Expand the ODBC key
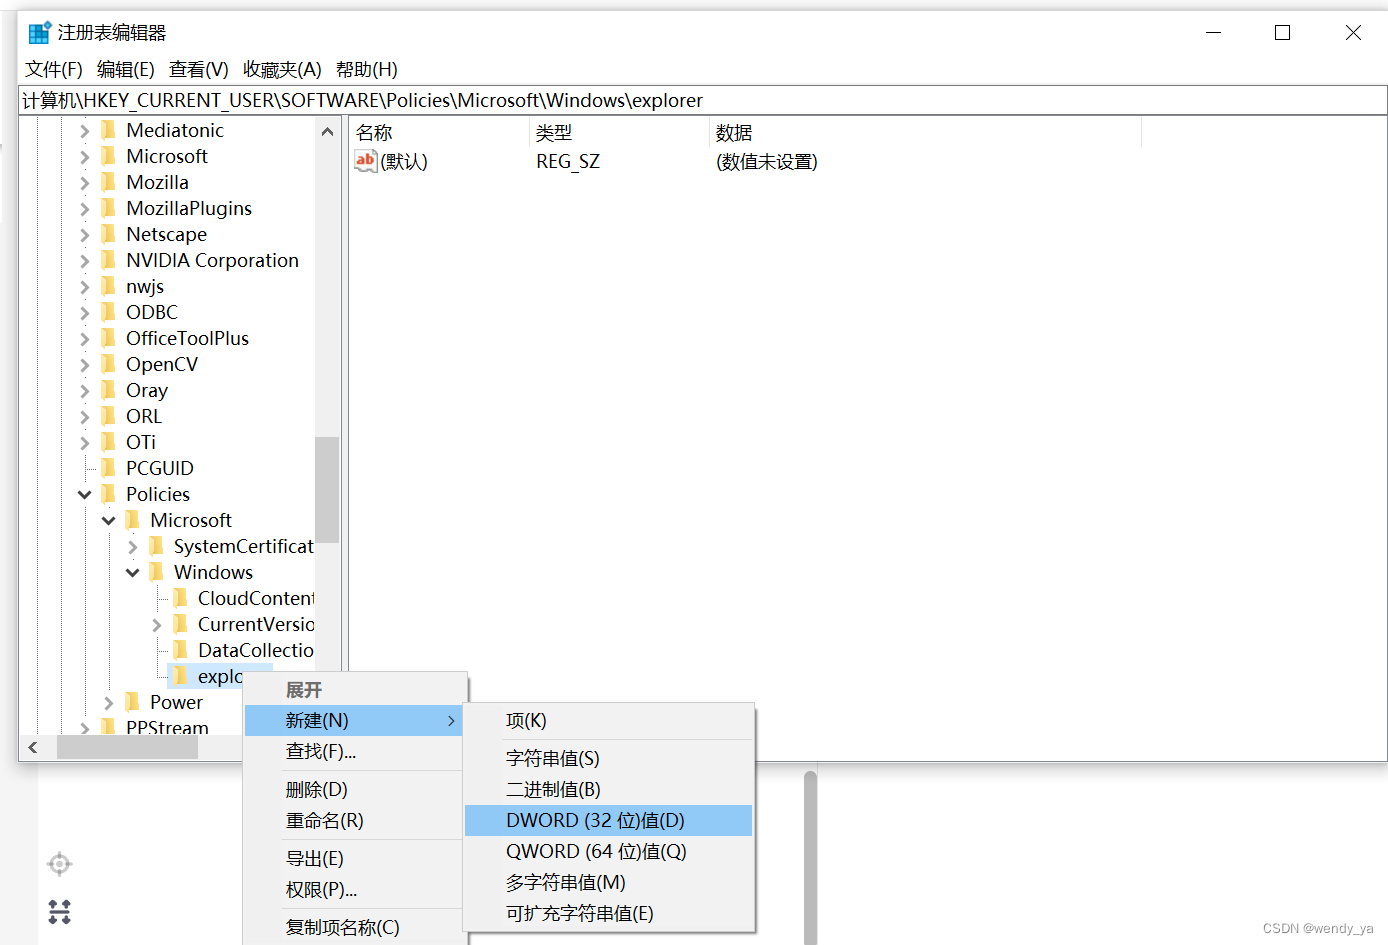Viewport: 1388px width, 945px height. [x=85, y=313]
